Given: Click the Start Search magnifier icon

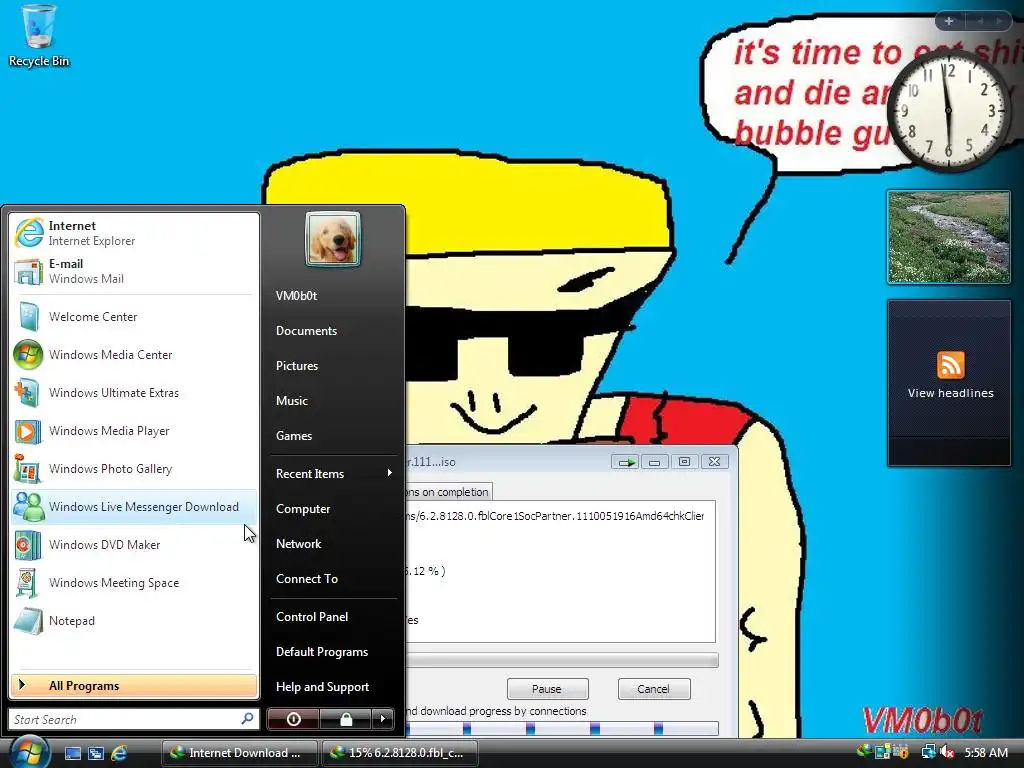Looking at the screenshot, I should pyautogui.click(x=248, y=718).
